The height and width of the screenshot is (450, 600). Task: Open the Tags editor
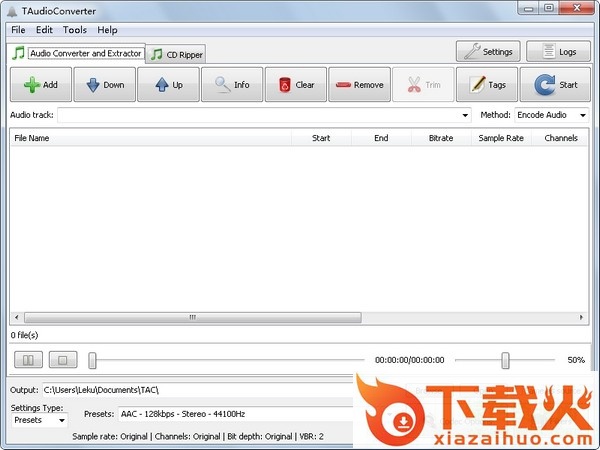487,85
